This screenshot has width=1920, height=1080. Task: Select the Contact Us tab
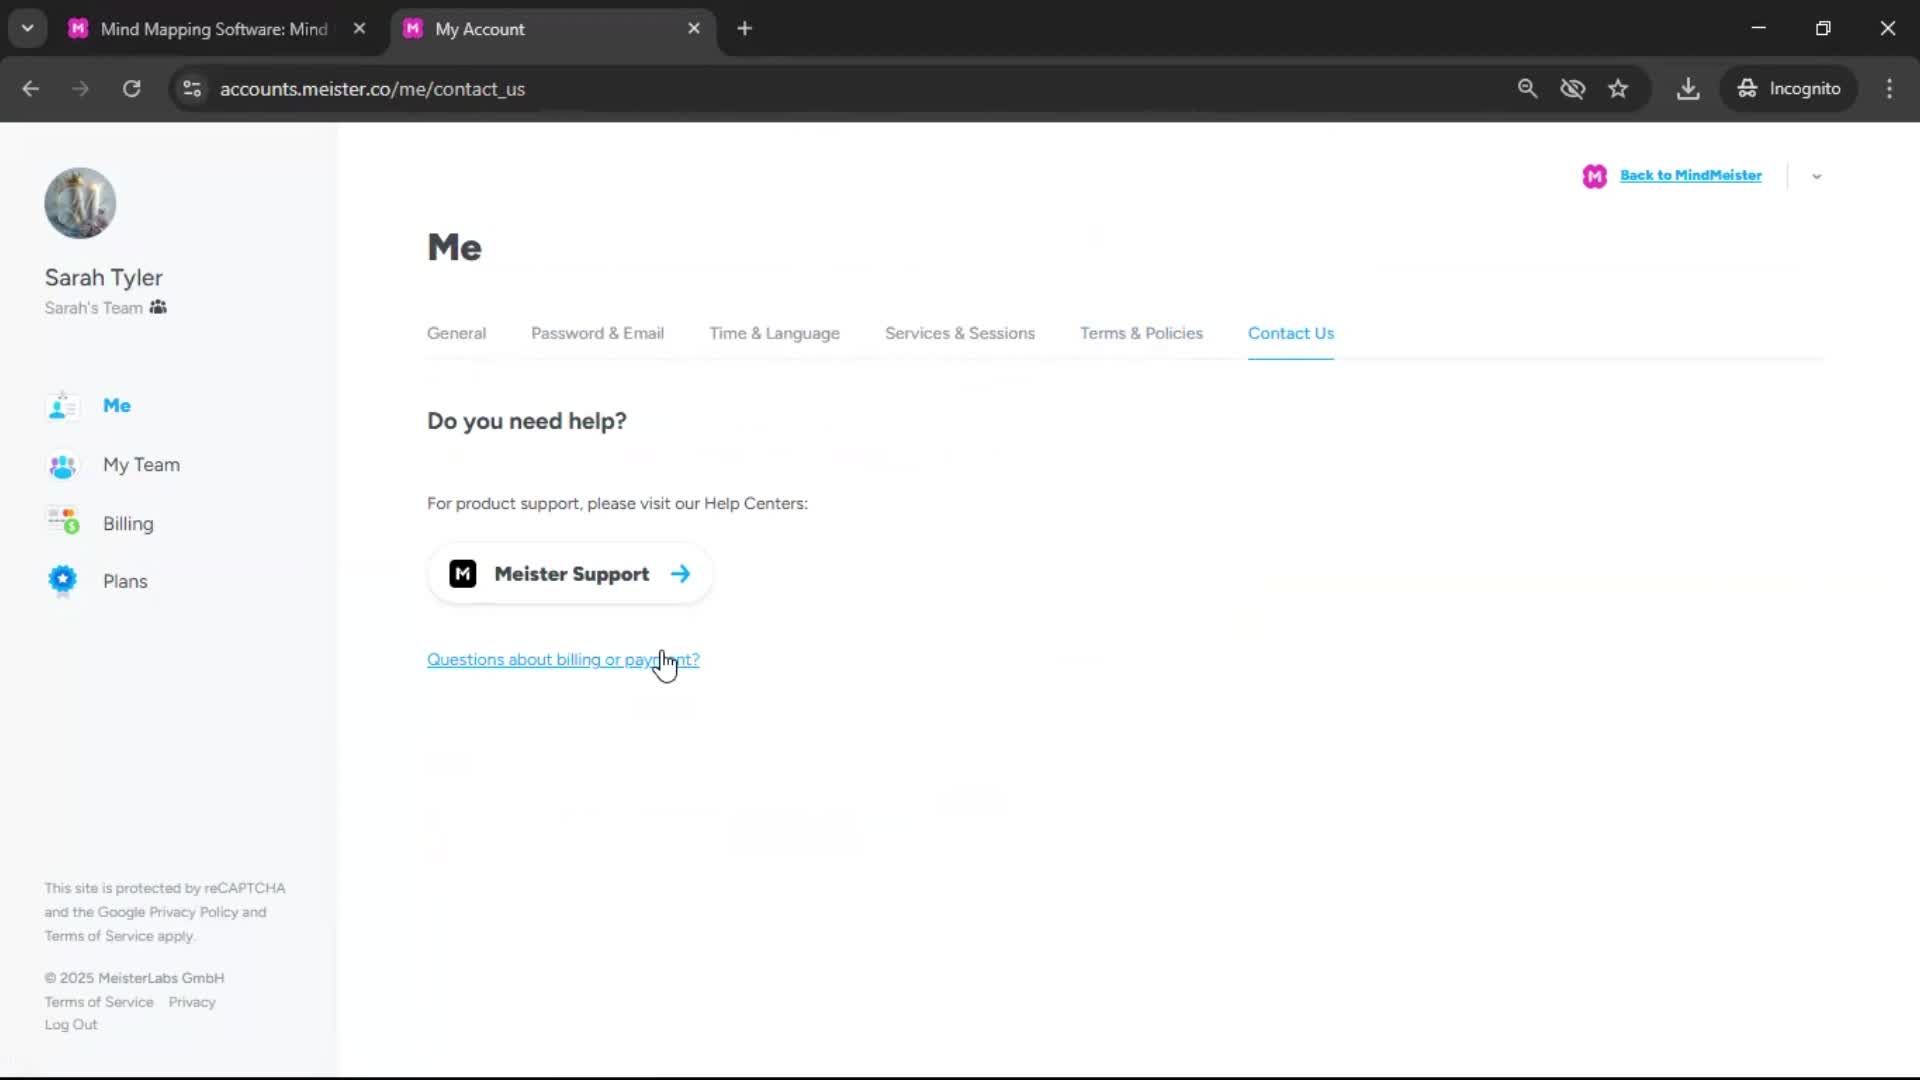point(1290,334)
